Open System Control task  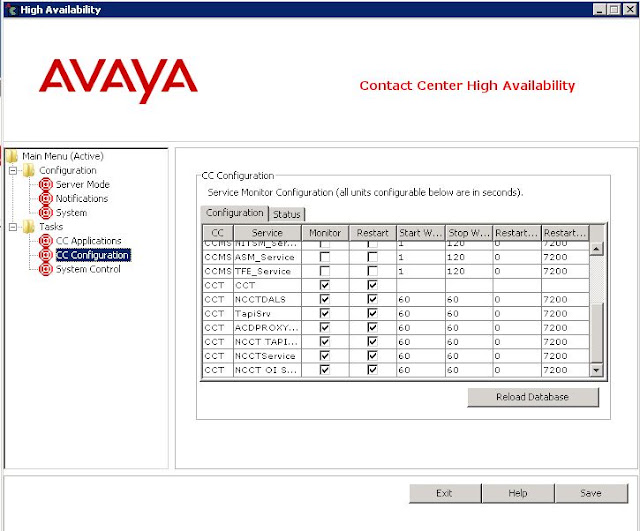click(88, 269)
